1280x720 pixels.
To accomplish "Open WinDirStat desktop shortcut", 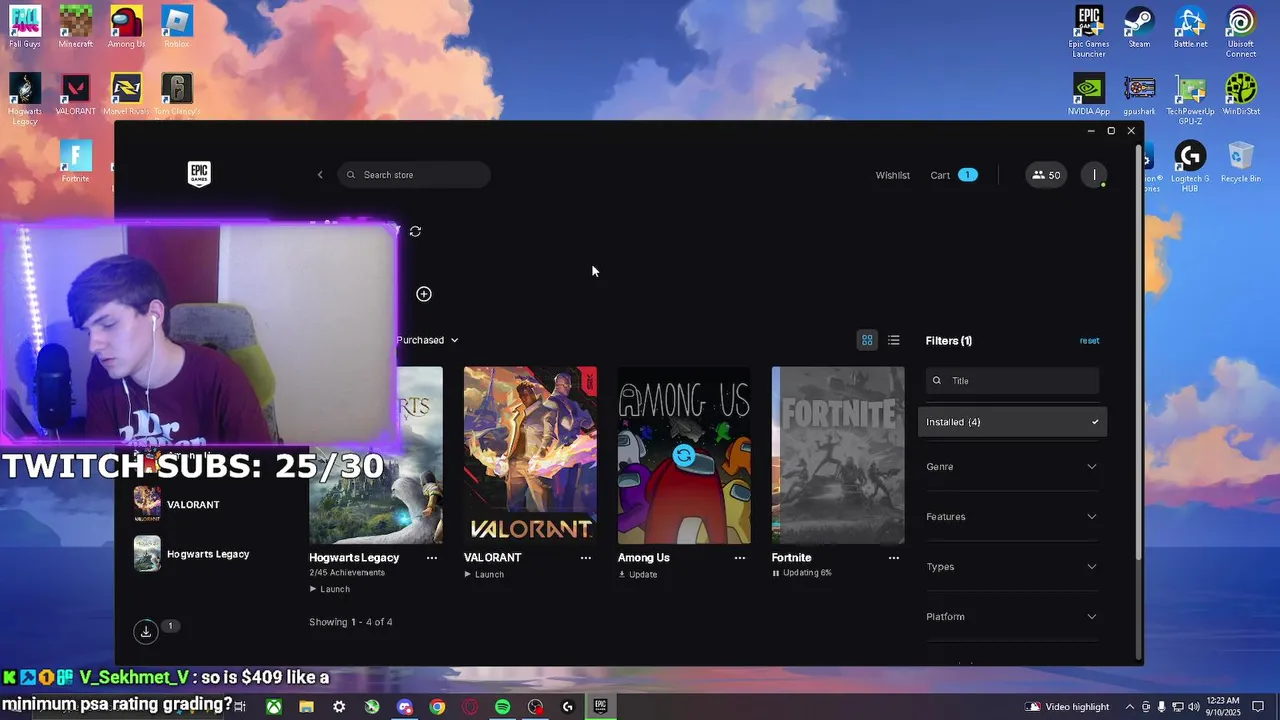I will 1241,95.
